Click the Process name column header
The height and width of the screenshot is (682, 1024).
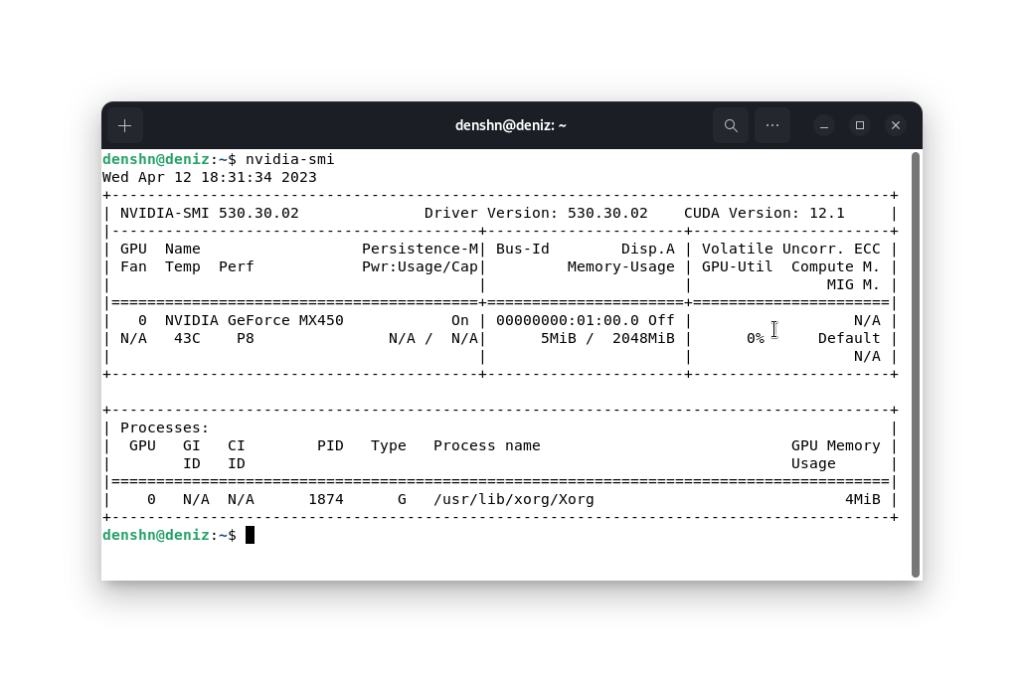point(487,446)
